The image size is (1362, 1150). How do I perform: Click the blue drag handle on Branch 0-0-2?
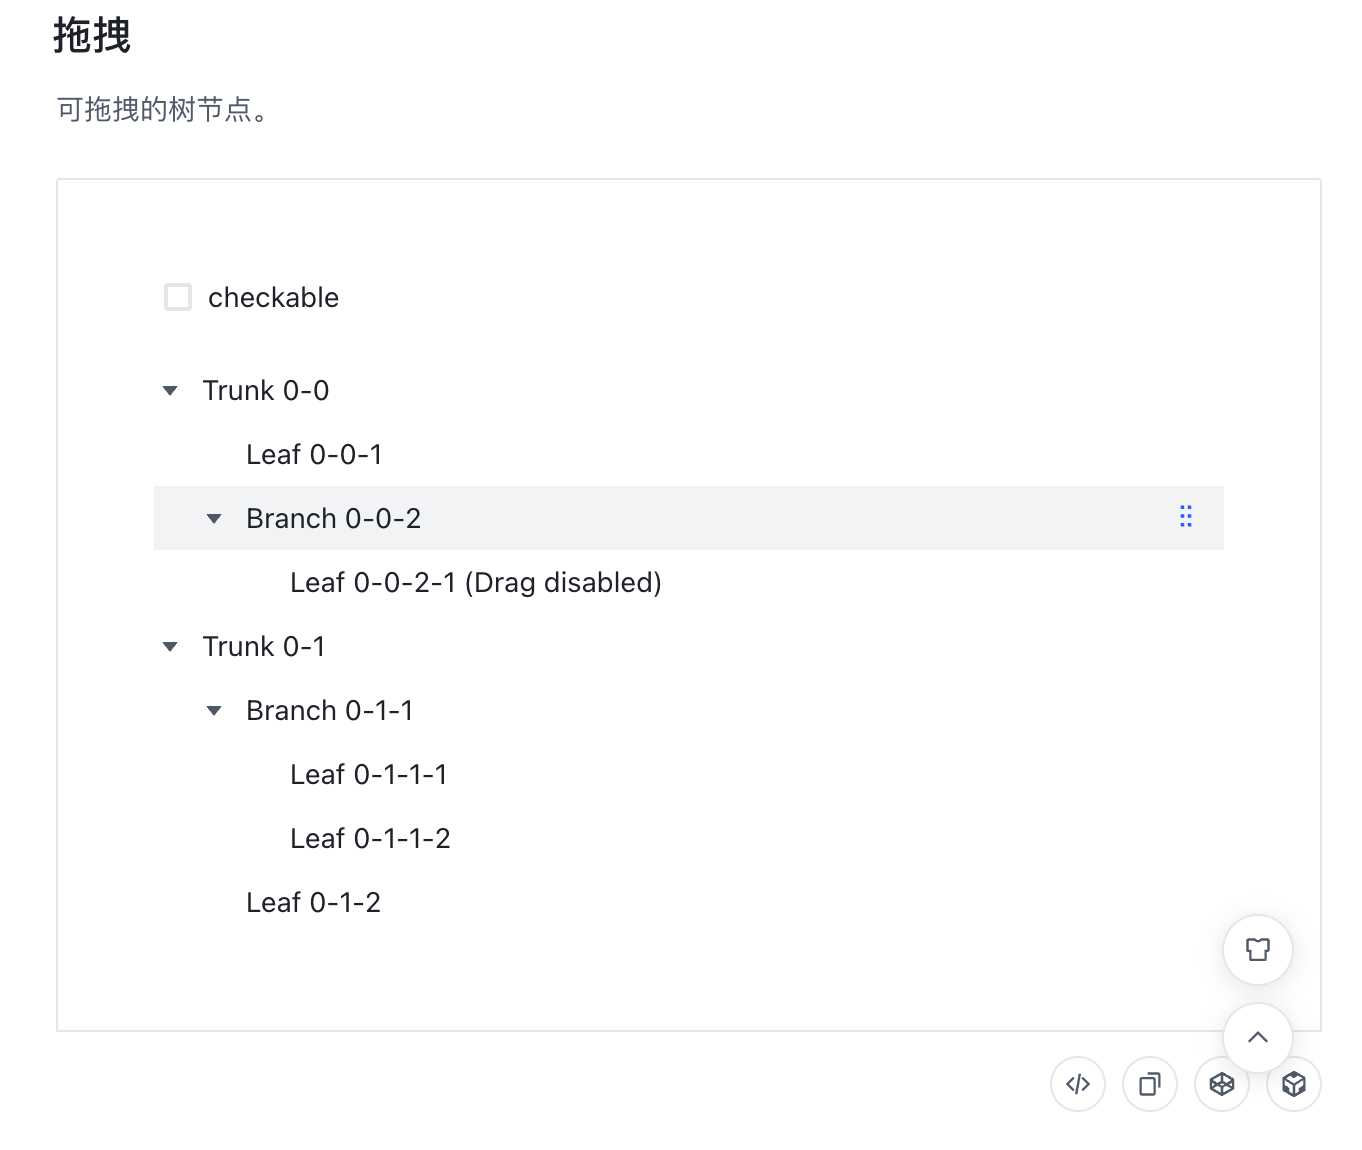(1186, 517)
